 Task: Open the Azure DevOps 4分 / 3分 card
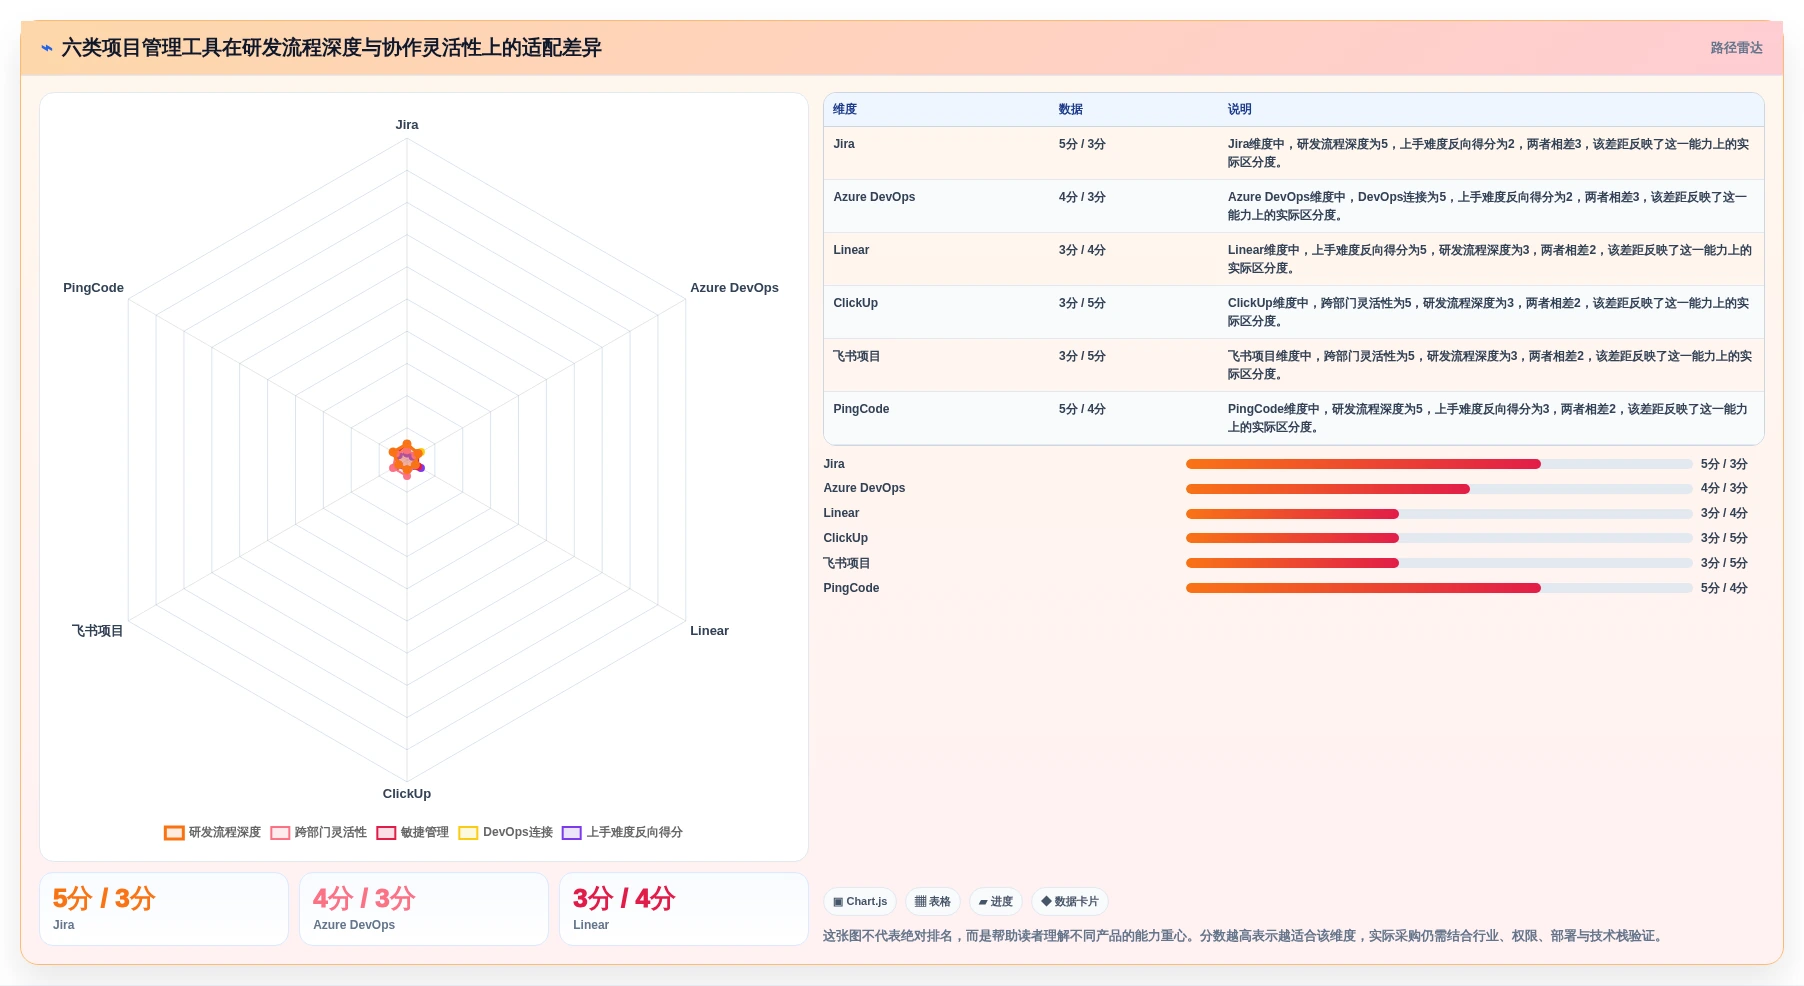[424, 909]
